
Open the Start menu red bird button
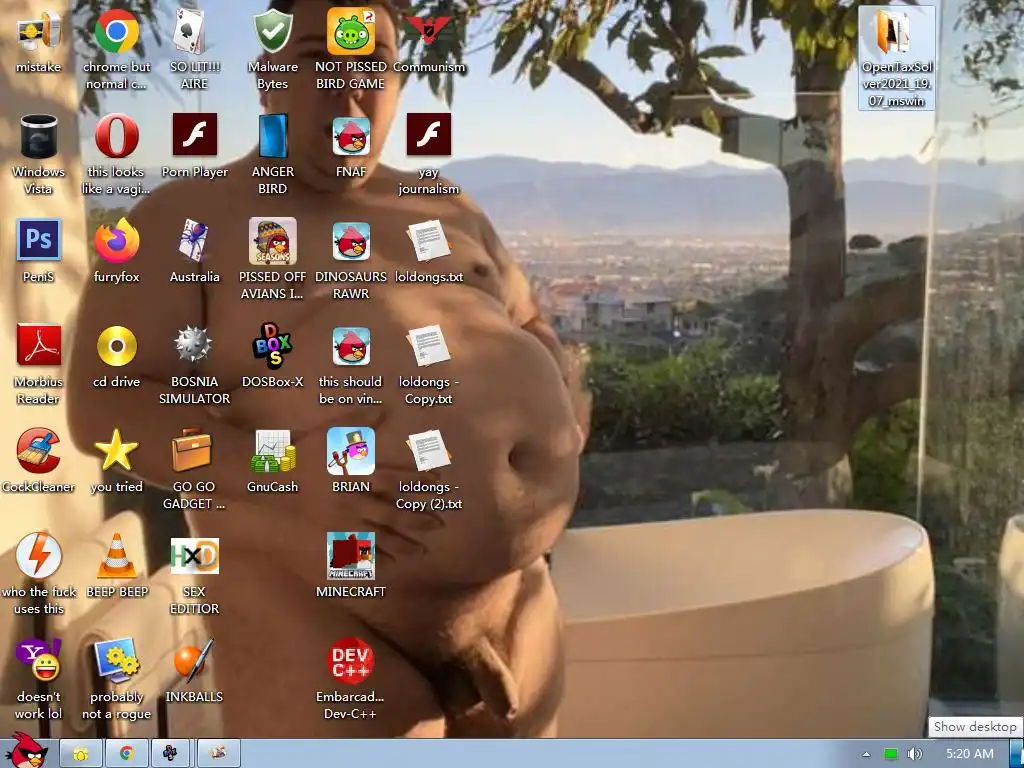(x=26, y=751)
